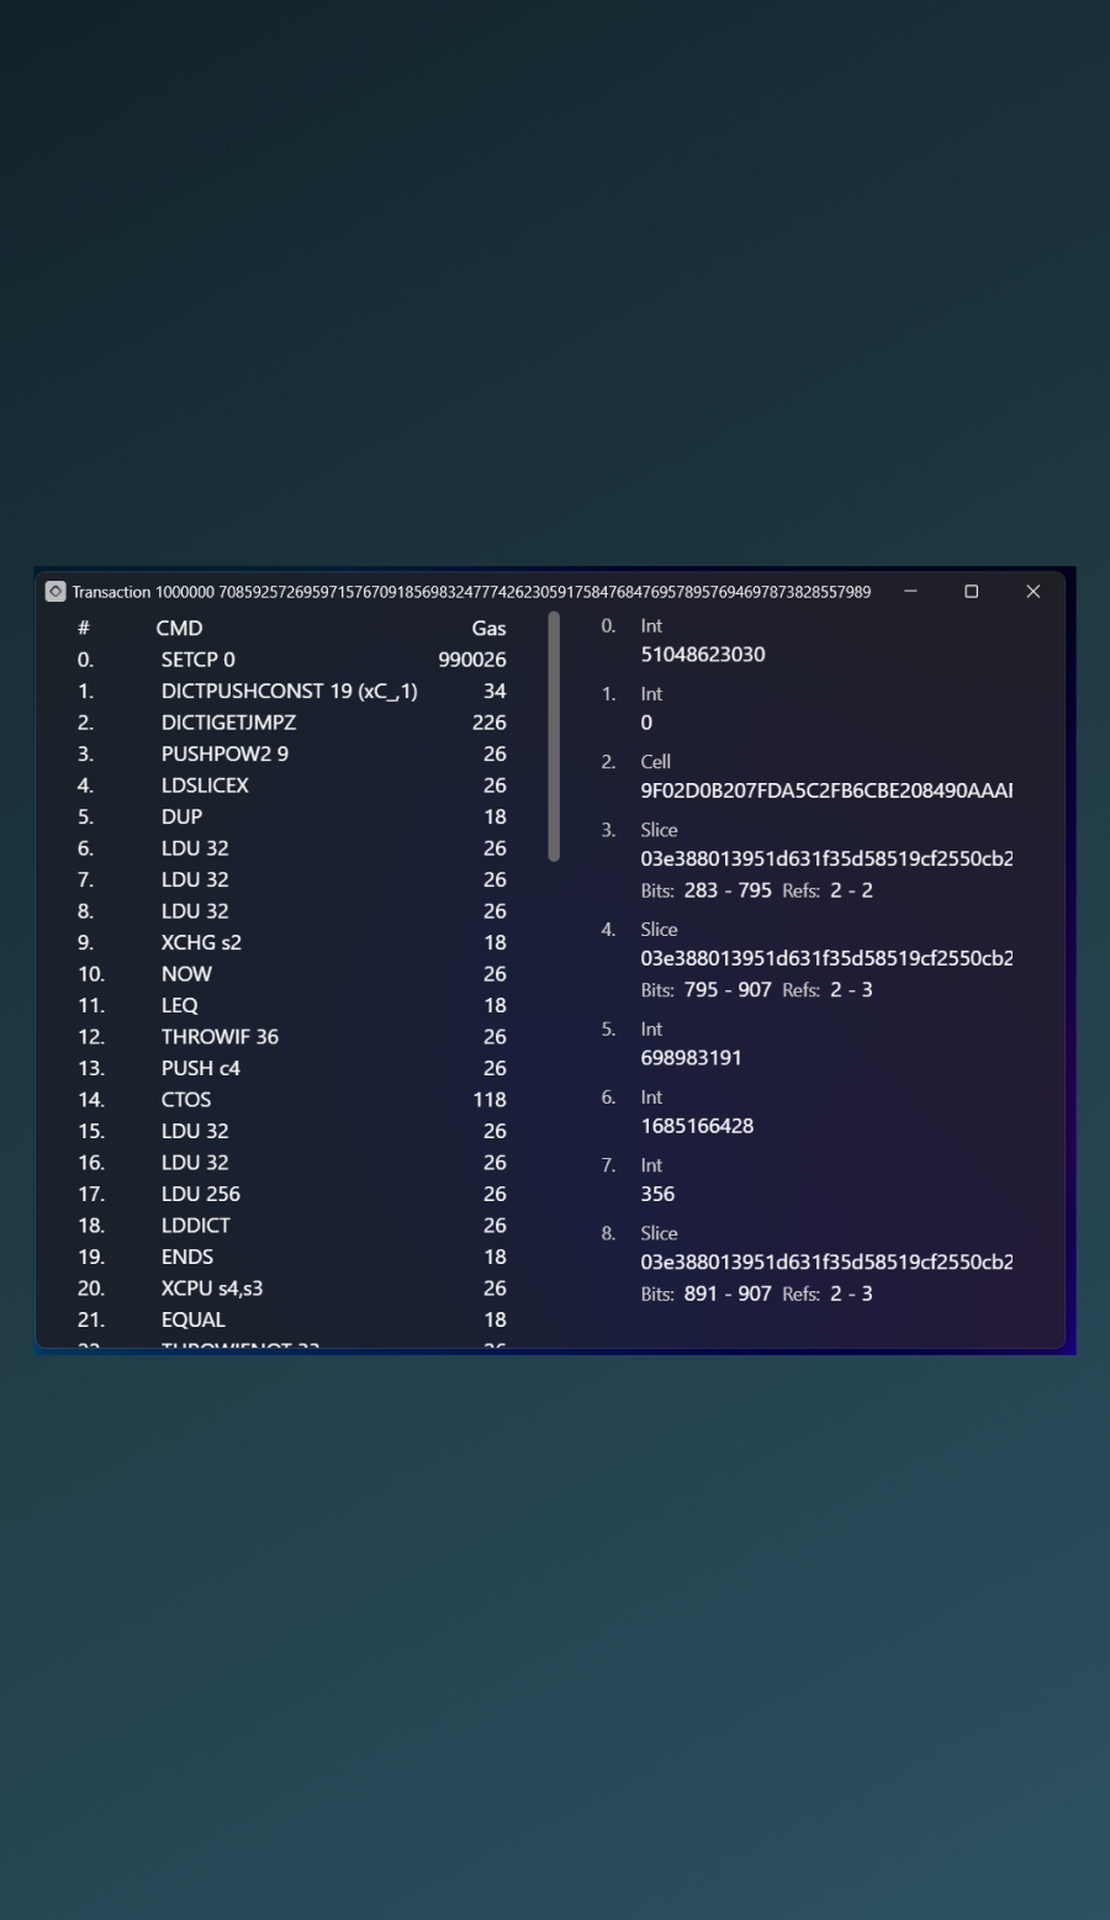Click the Bits 891 - 907 label
This screenshot has height=1920, width=1110.
[706, 1294]
